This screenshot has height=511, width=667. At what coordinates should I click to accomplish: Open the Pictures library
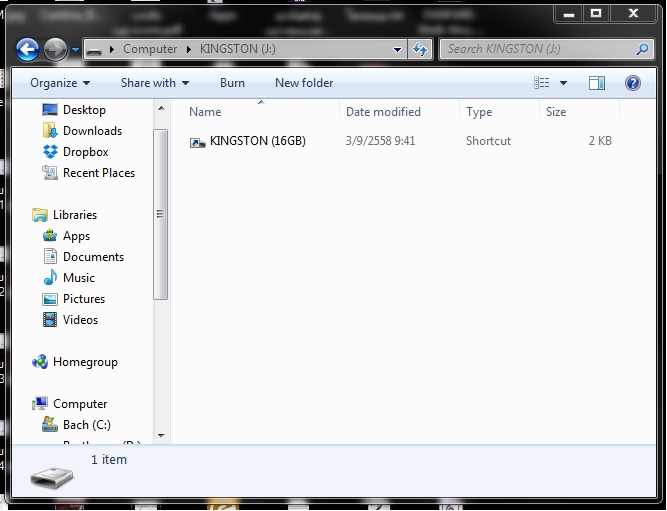pyautogui.click(x=84, y=299)
